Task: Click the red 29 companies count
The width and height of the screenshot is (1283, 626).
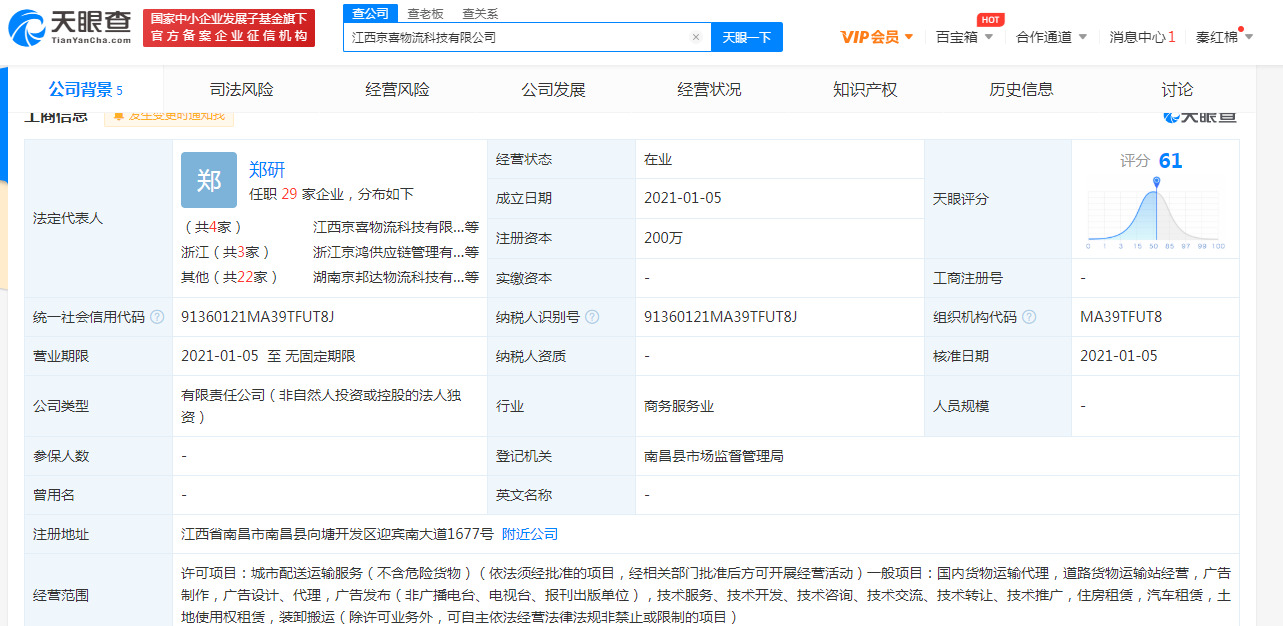Action: pos(290,194)
